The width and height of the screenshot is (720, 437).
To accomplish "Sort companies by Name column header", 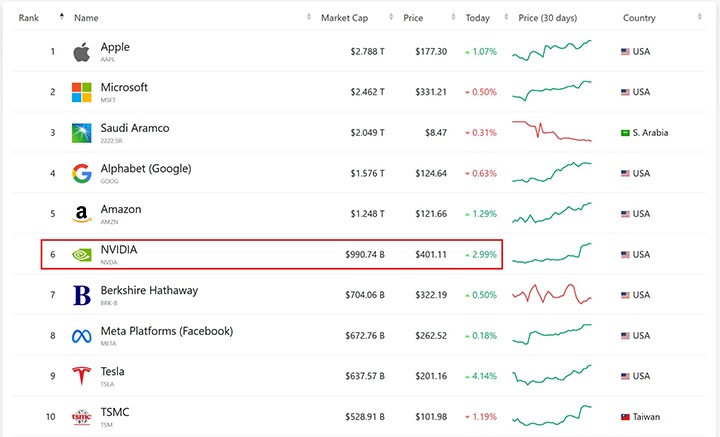I will point(86,18).
